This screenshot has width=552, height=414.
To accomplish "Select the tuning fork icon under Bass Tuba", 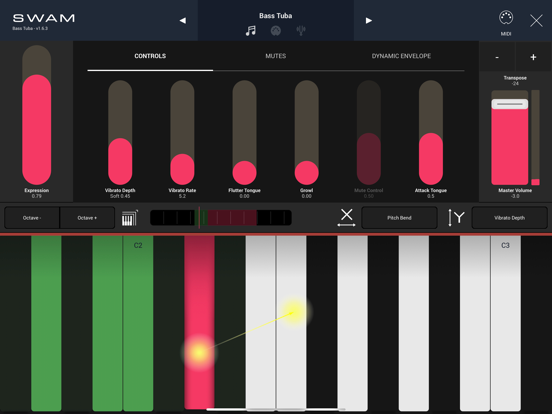I will [301, 31].
